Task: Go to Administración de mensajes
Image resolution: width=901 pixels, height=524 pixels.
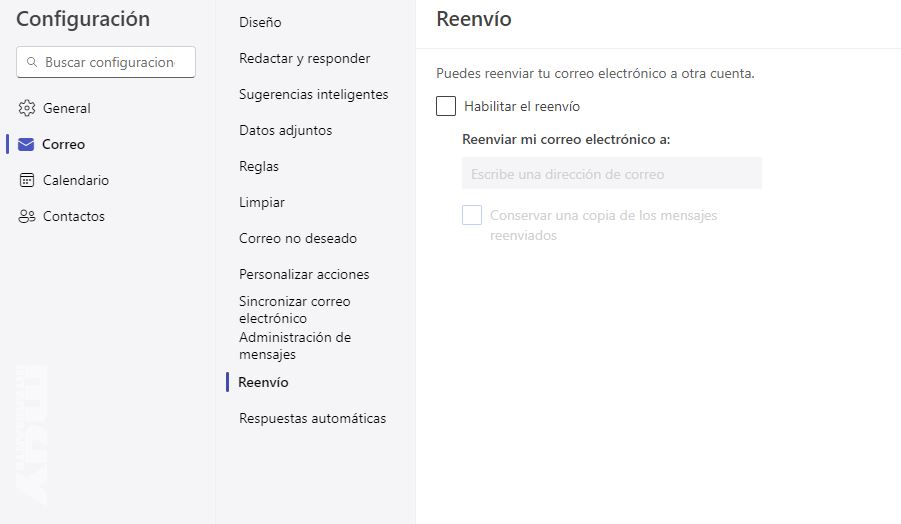Action: [294, 345]
